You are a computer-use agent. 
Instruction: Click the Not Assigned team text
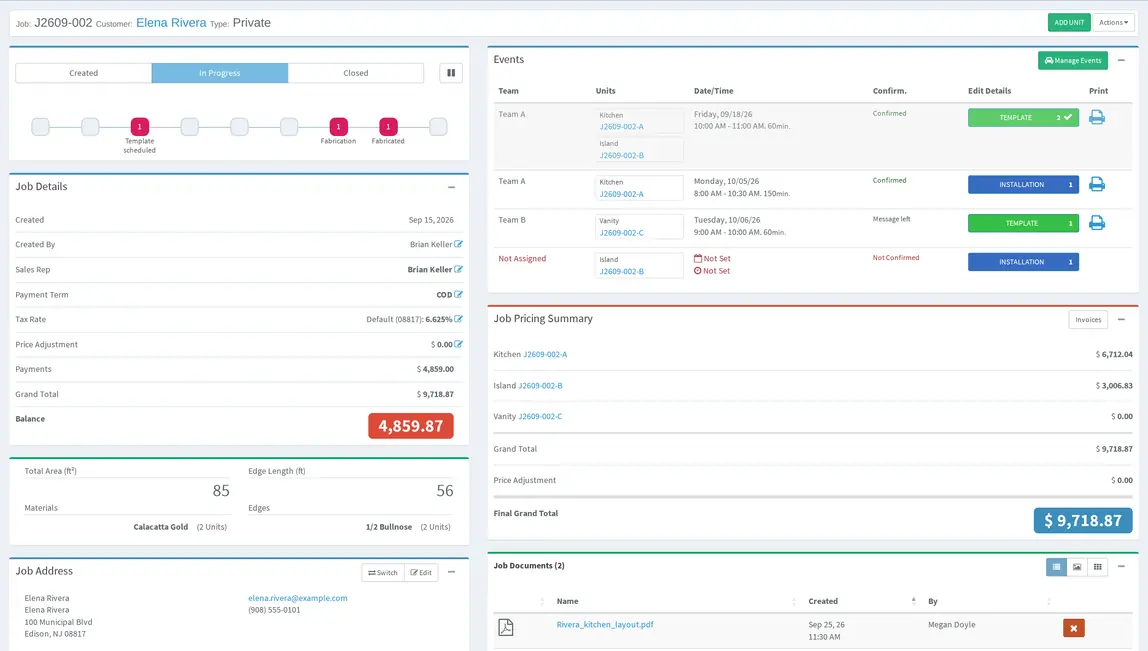click(x=522, y=258)
